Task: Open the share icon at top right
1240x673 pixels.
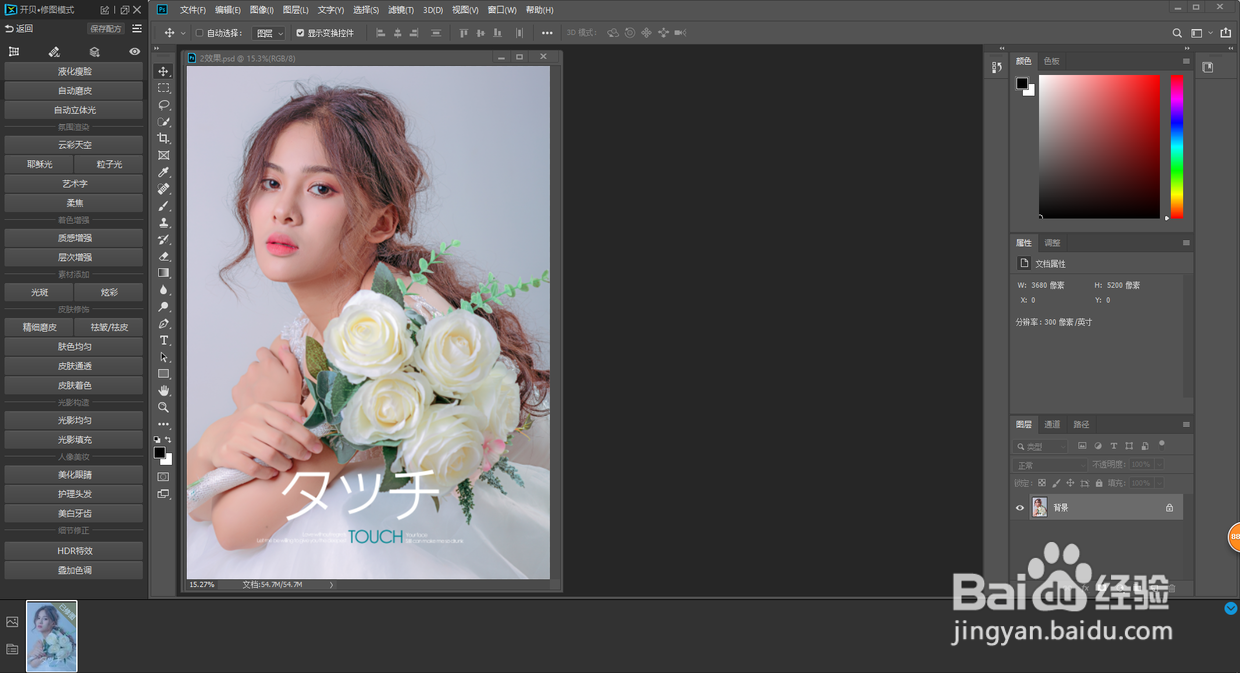Action: point(1226,33)
